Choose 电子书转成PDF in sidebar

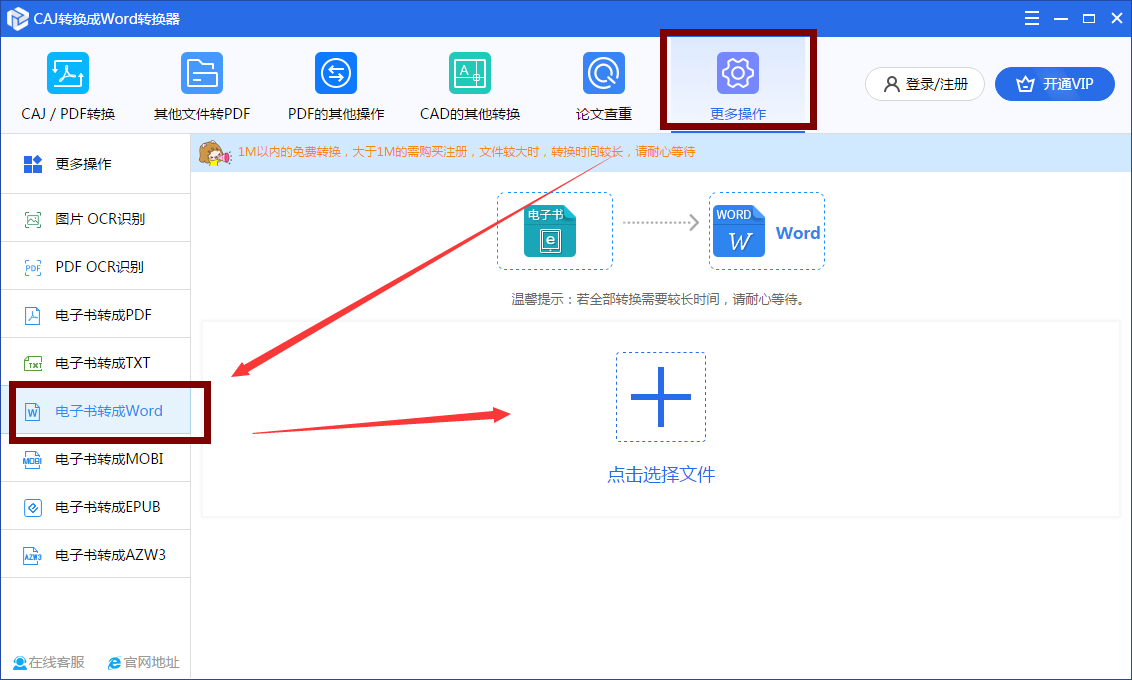[x=95, y=314]
